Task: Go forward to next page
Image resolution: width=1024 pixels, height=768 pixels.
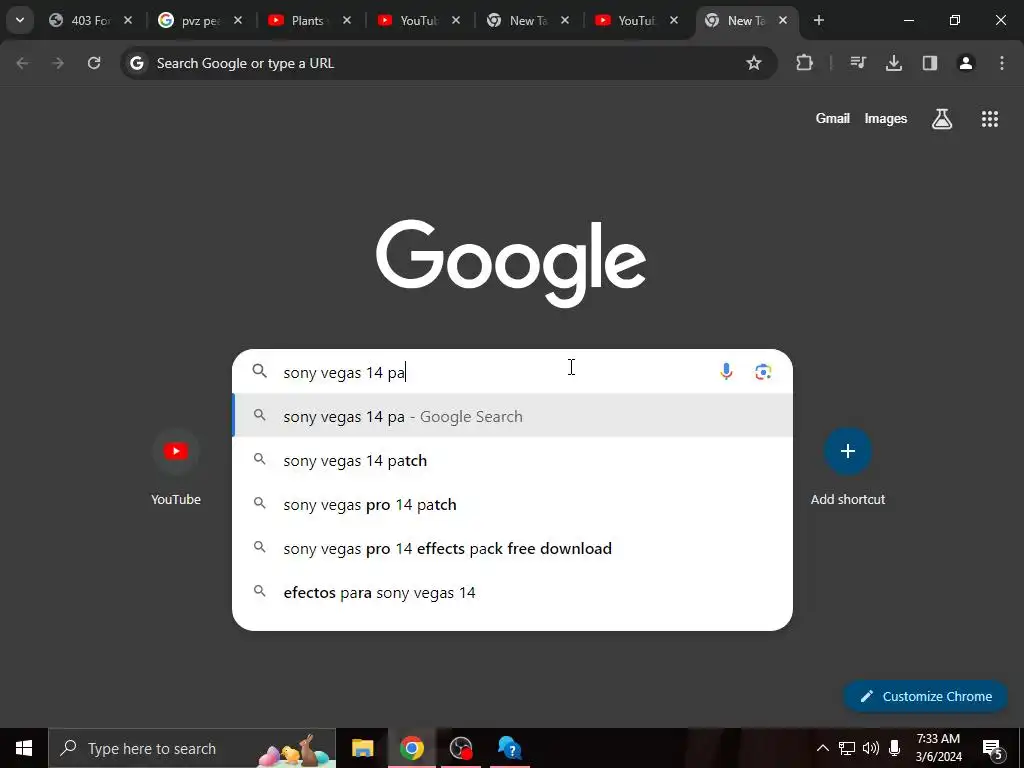Action: 58,63
